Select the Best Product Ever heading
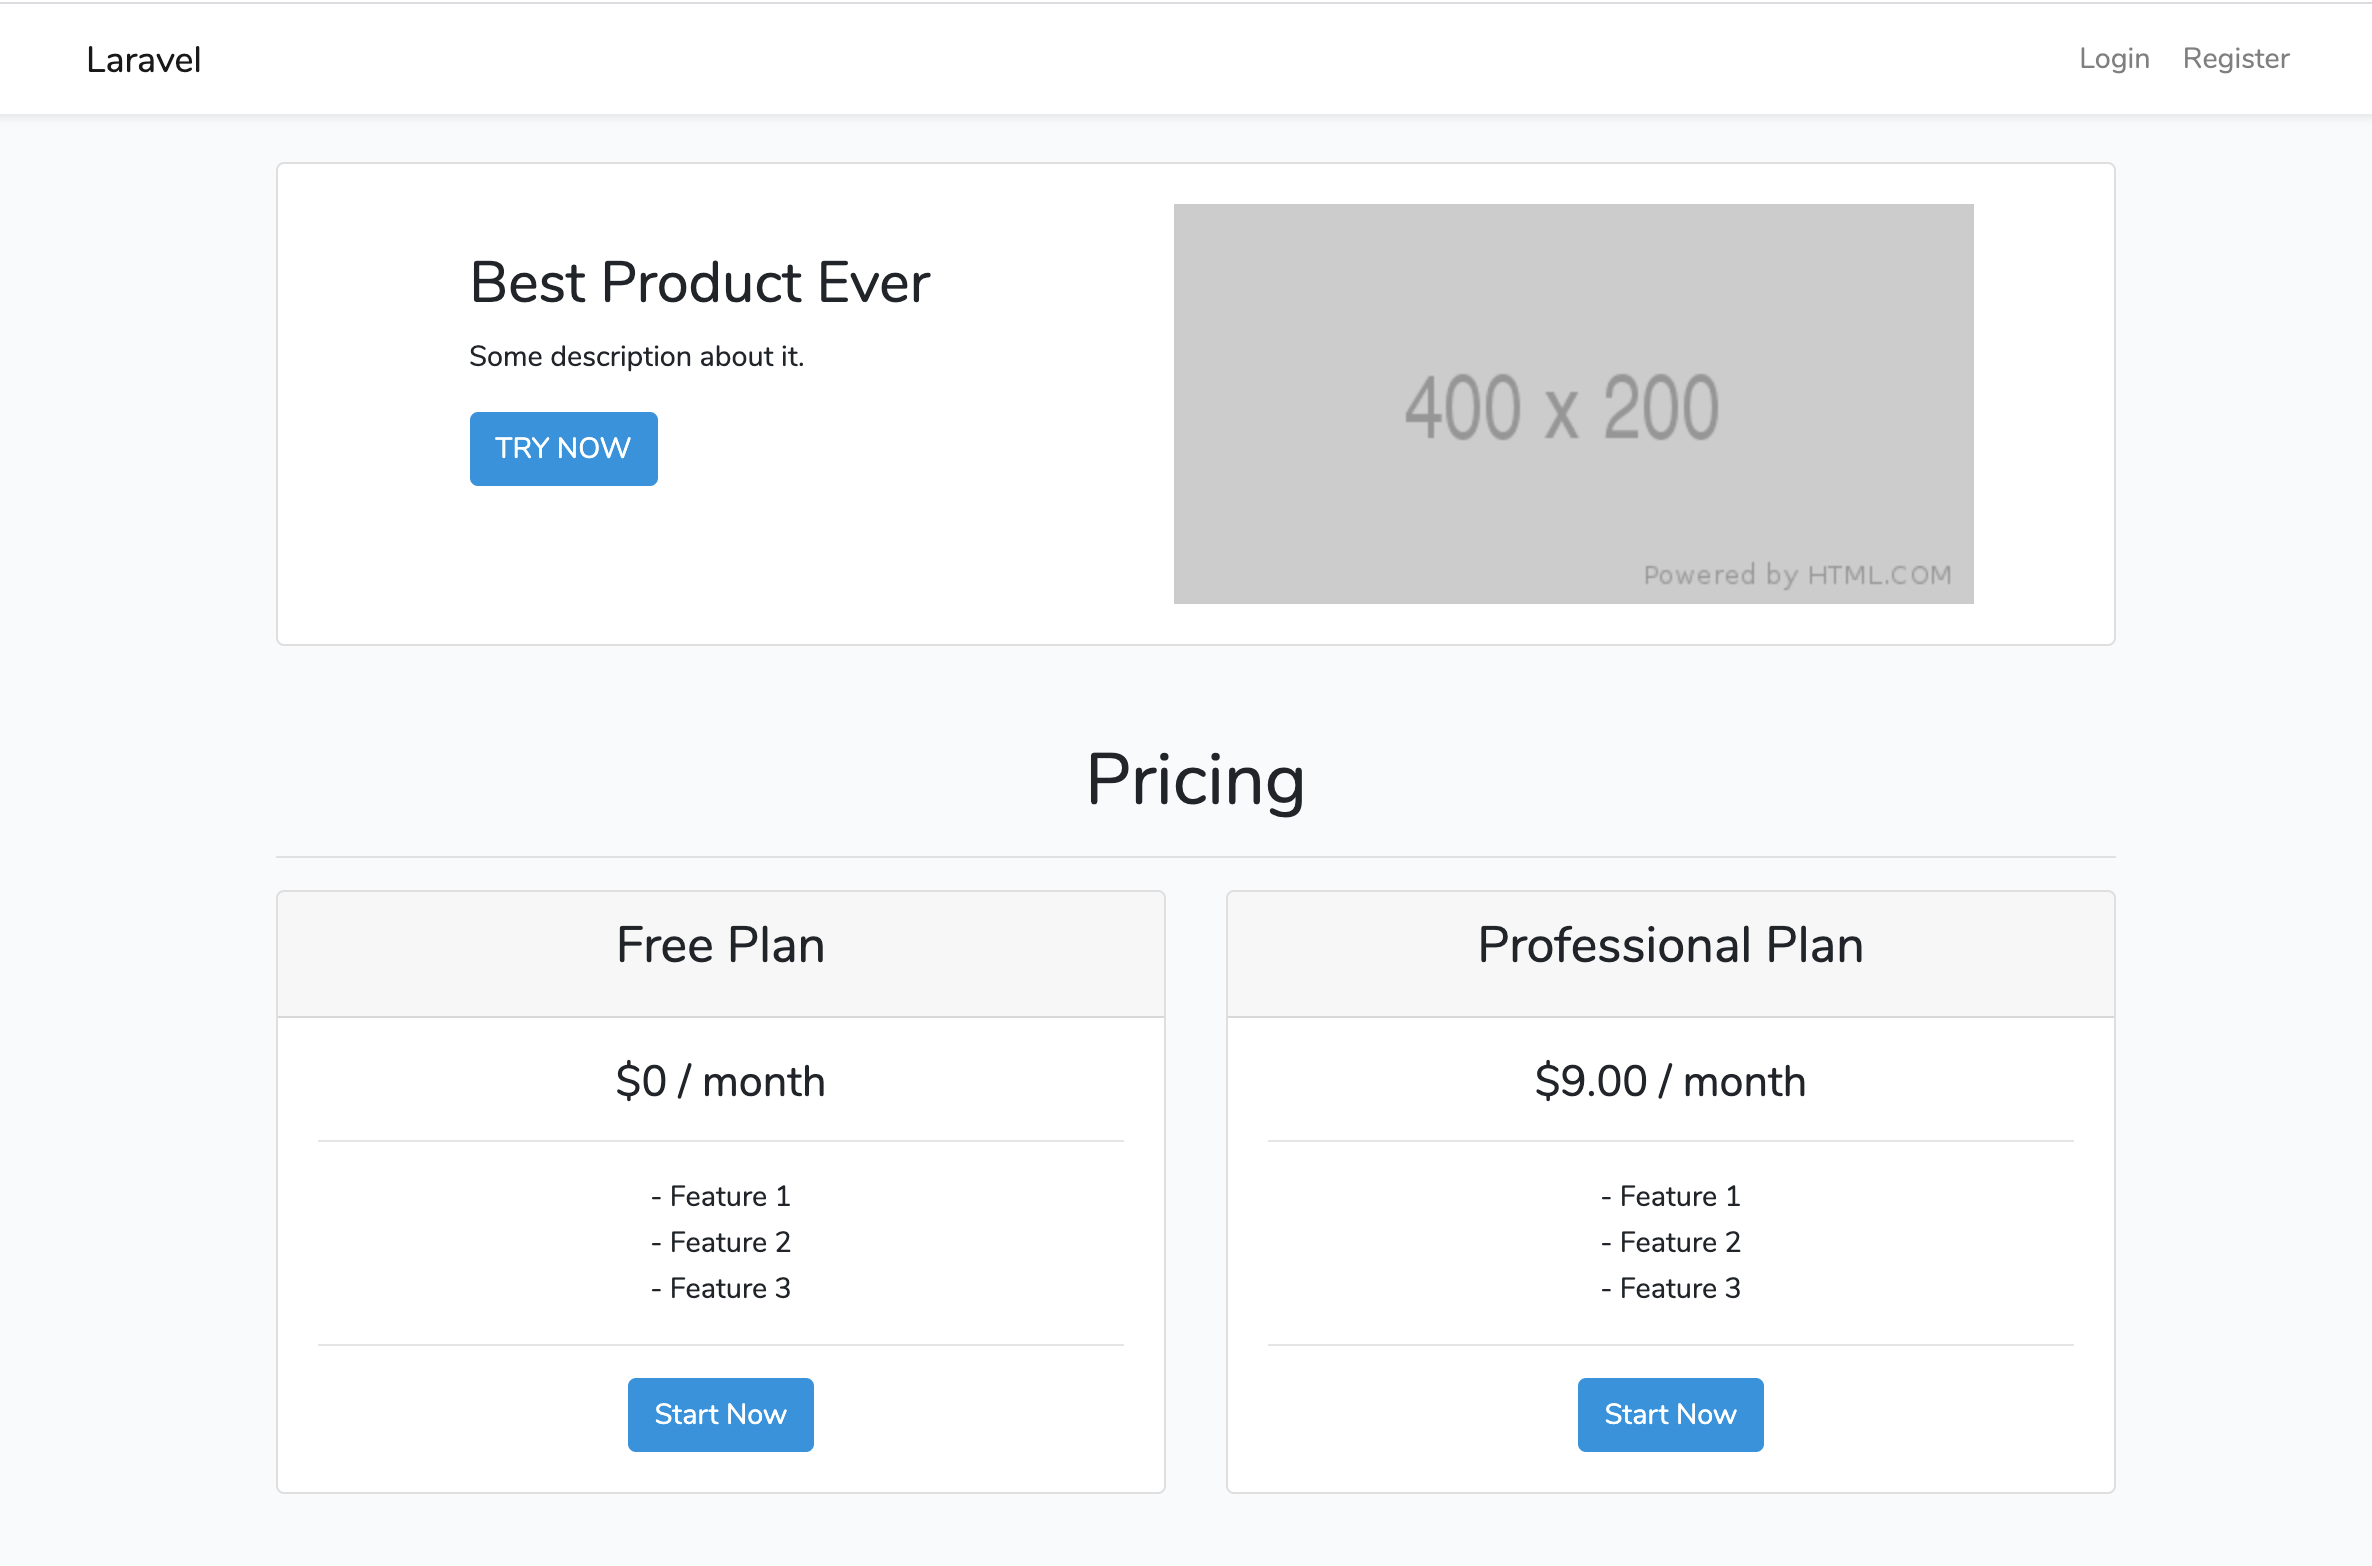The width and height of the screenshot is (2372, 1566). [701, 282]
